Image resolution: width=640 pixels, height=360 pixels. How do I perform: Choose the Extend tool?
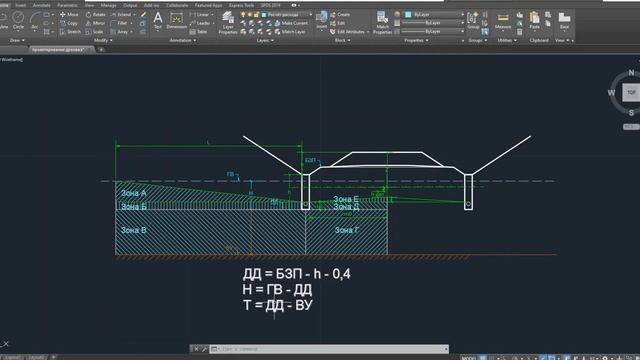[x=121, y=14]
